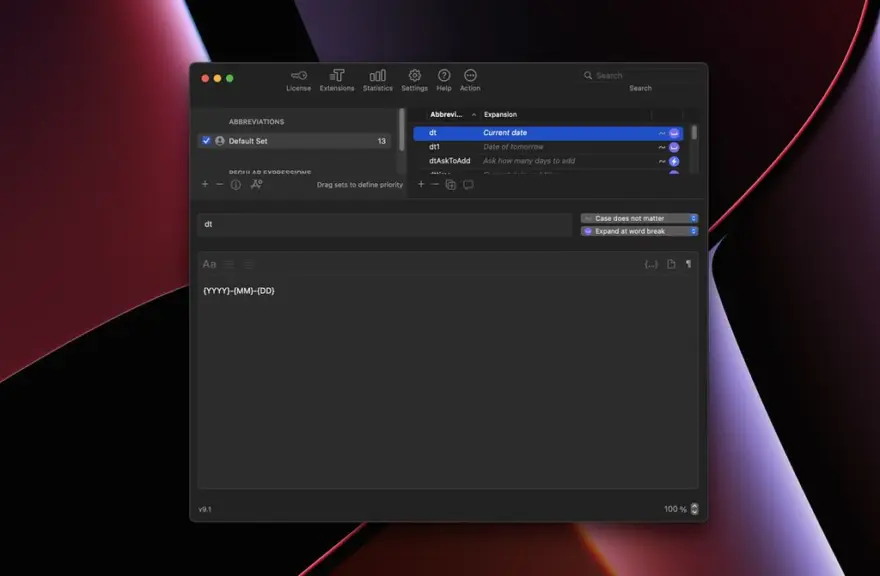The image size is (880, 576).
Task: Open the Action menu icon
Action: [470, 75]
